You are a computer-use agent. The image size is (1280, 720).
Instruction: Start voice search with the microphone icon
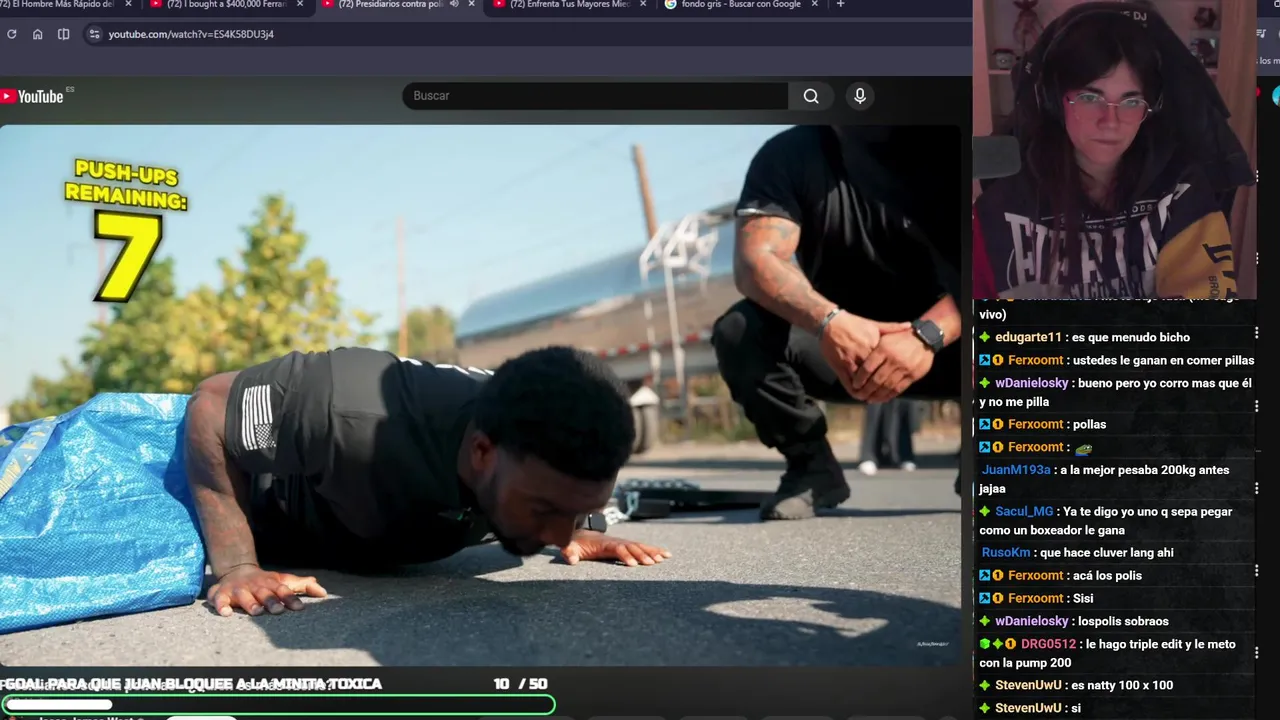point(859,96)
